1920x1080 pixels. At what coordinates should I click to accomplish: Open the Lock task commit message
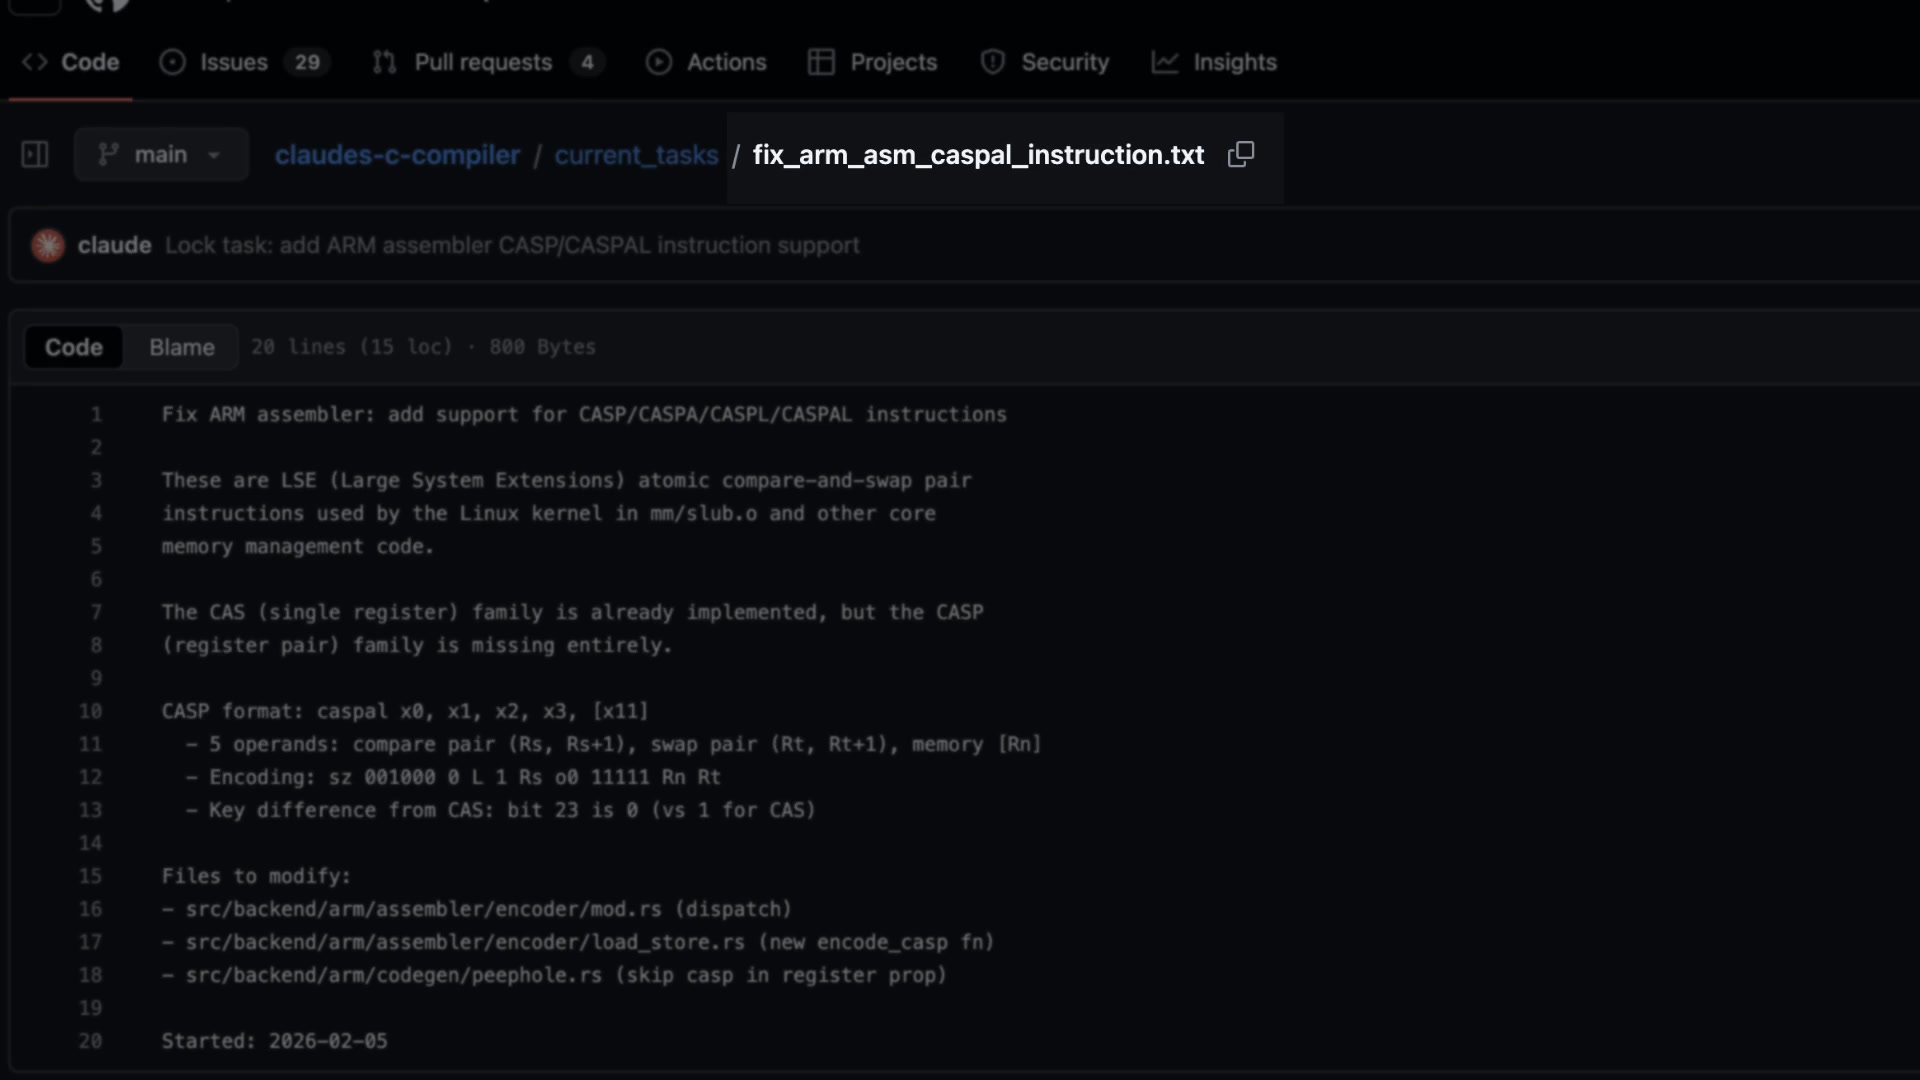point(512,245)
